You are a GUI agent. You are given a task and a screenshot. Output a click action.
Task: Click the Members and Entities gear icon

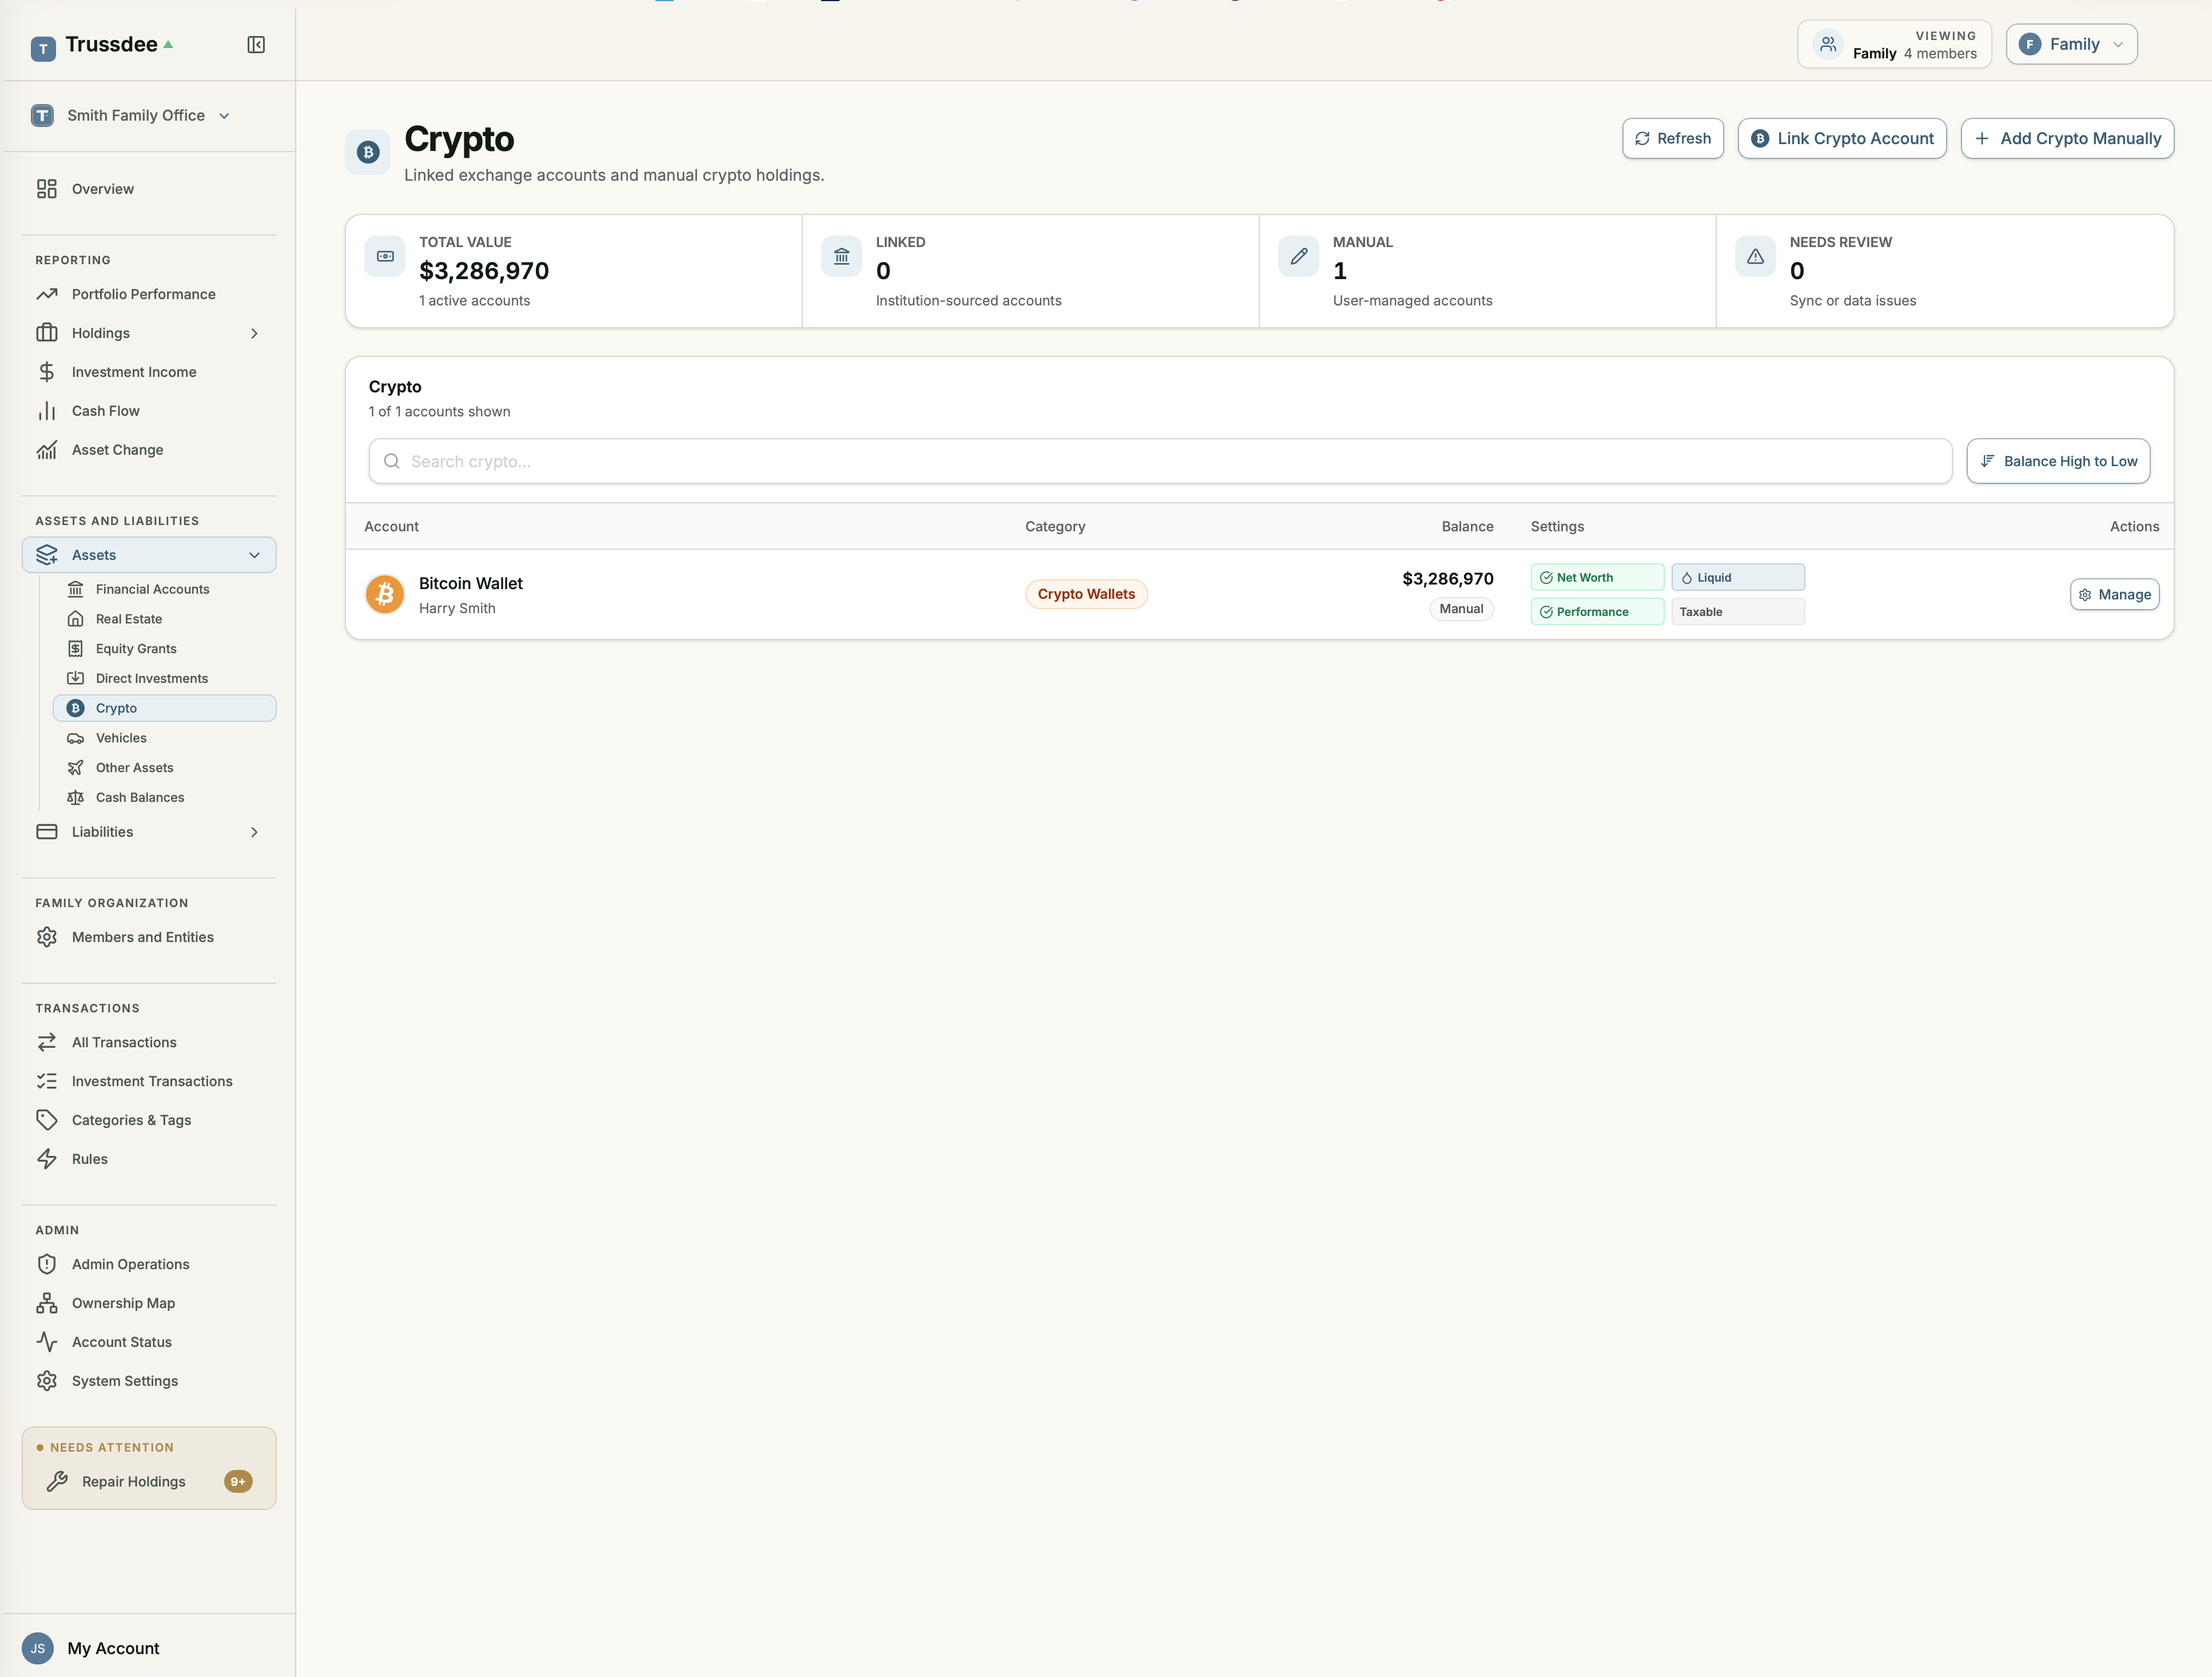click(47, 937)
